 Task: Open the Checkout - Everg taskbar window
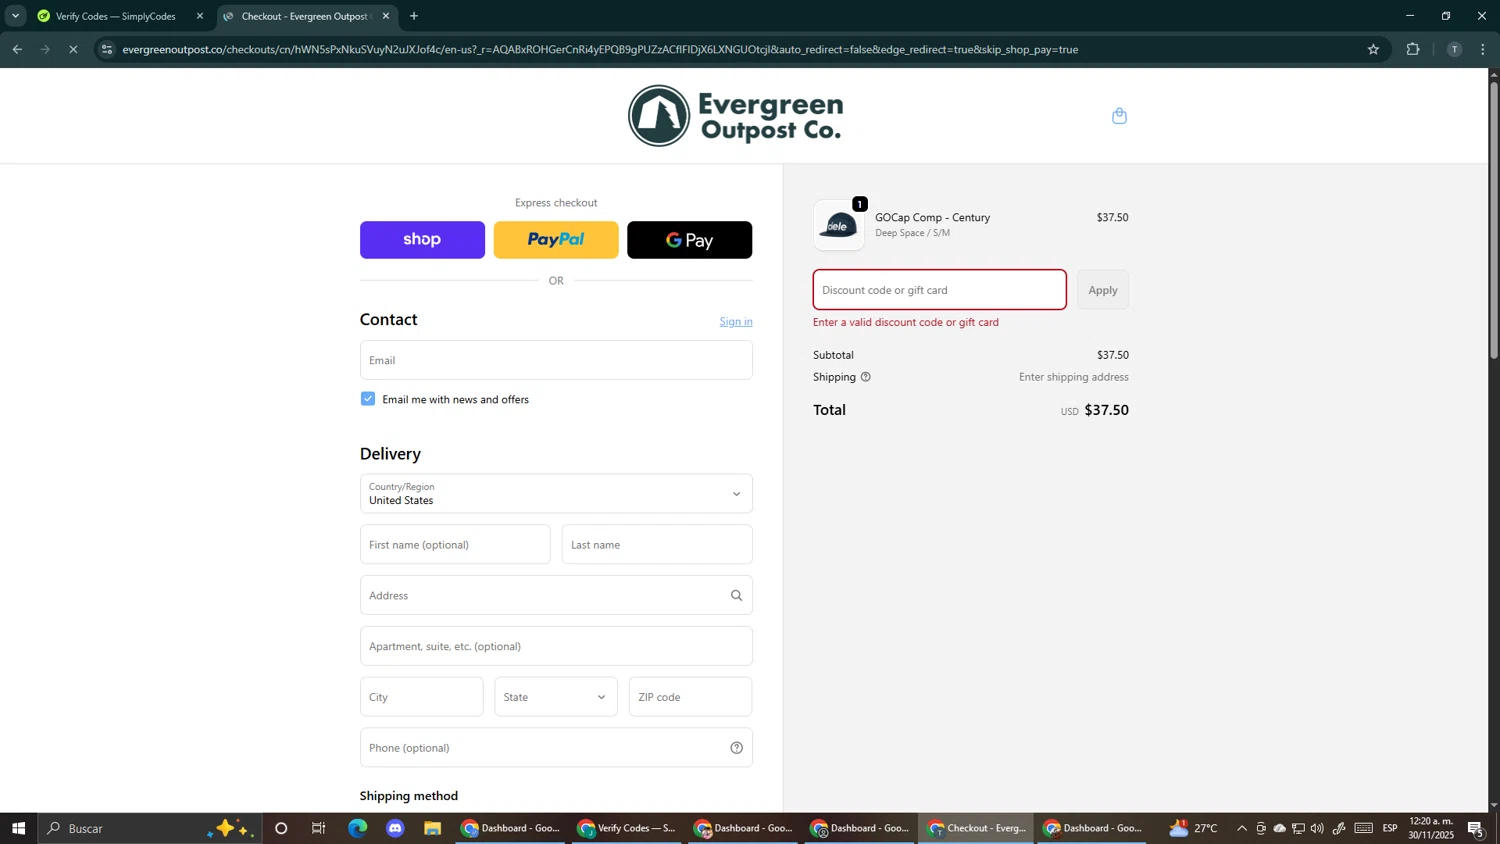977,828
